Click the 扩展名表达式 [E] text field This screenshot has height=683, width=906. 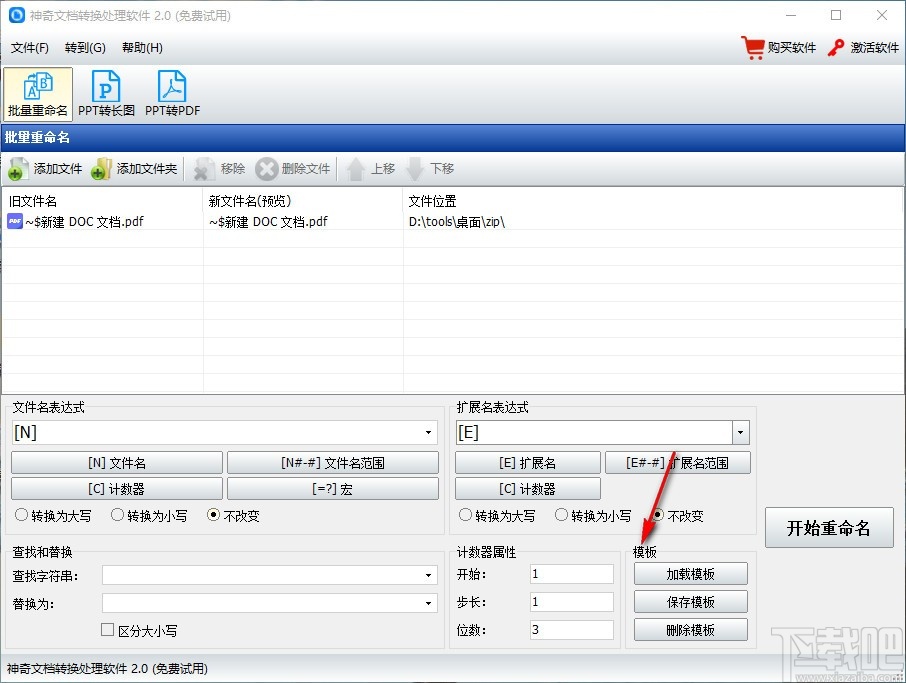click(x=595, y=432)
